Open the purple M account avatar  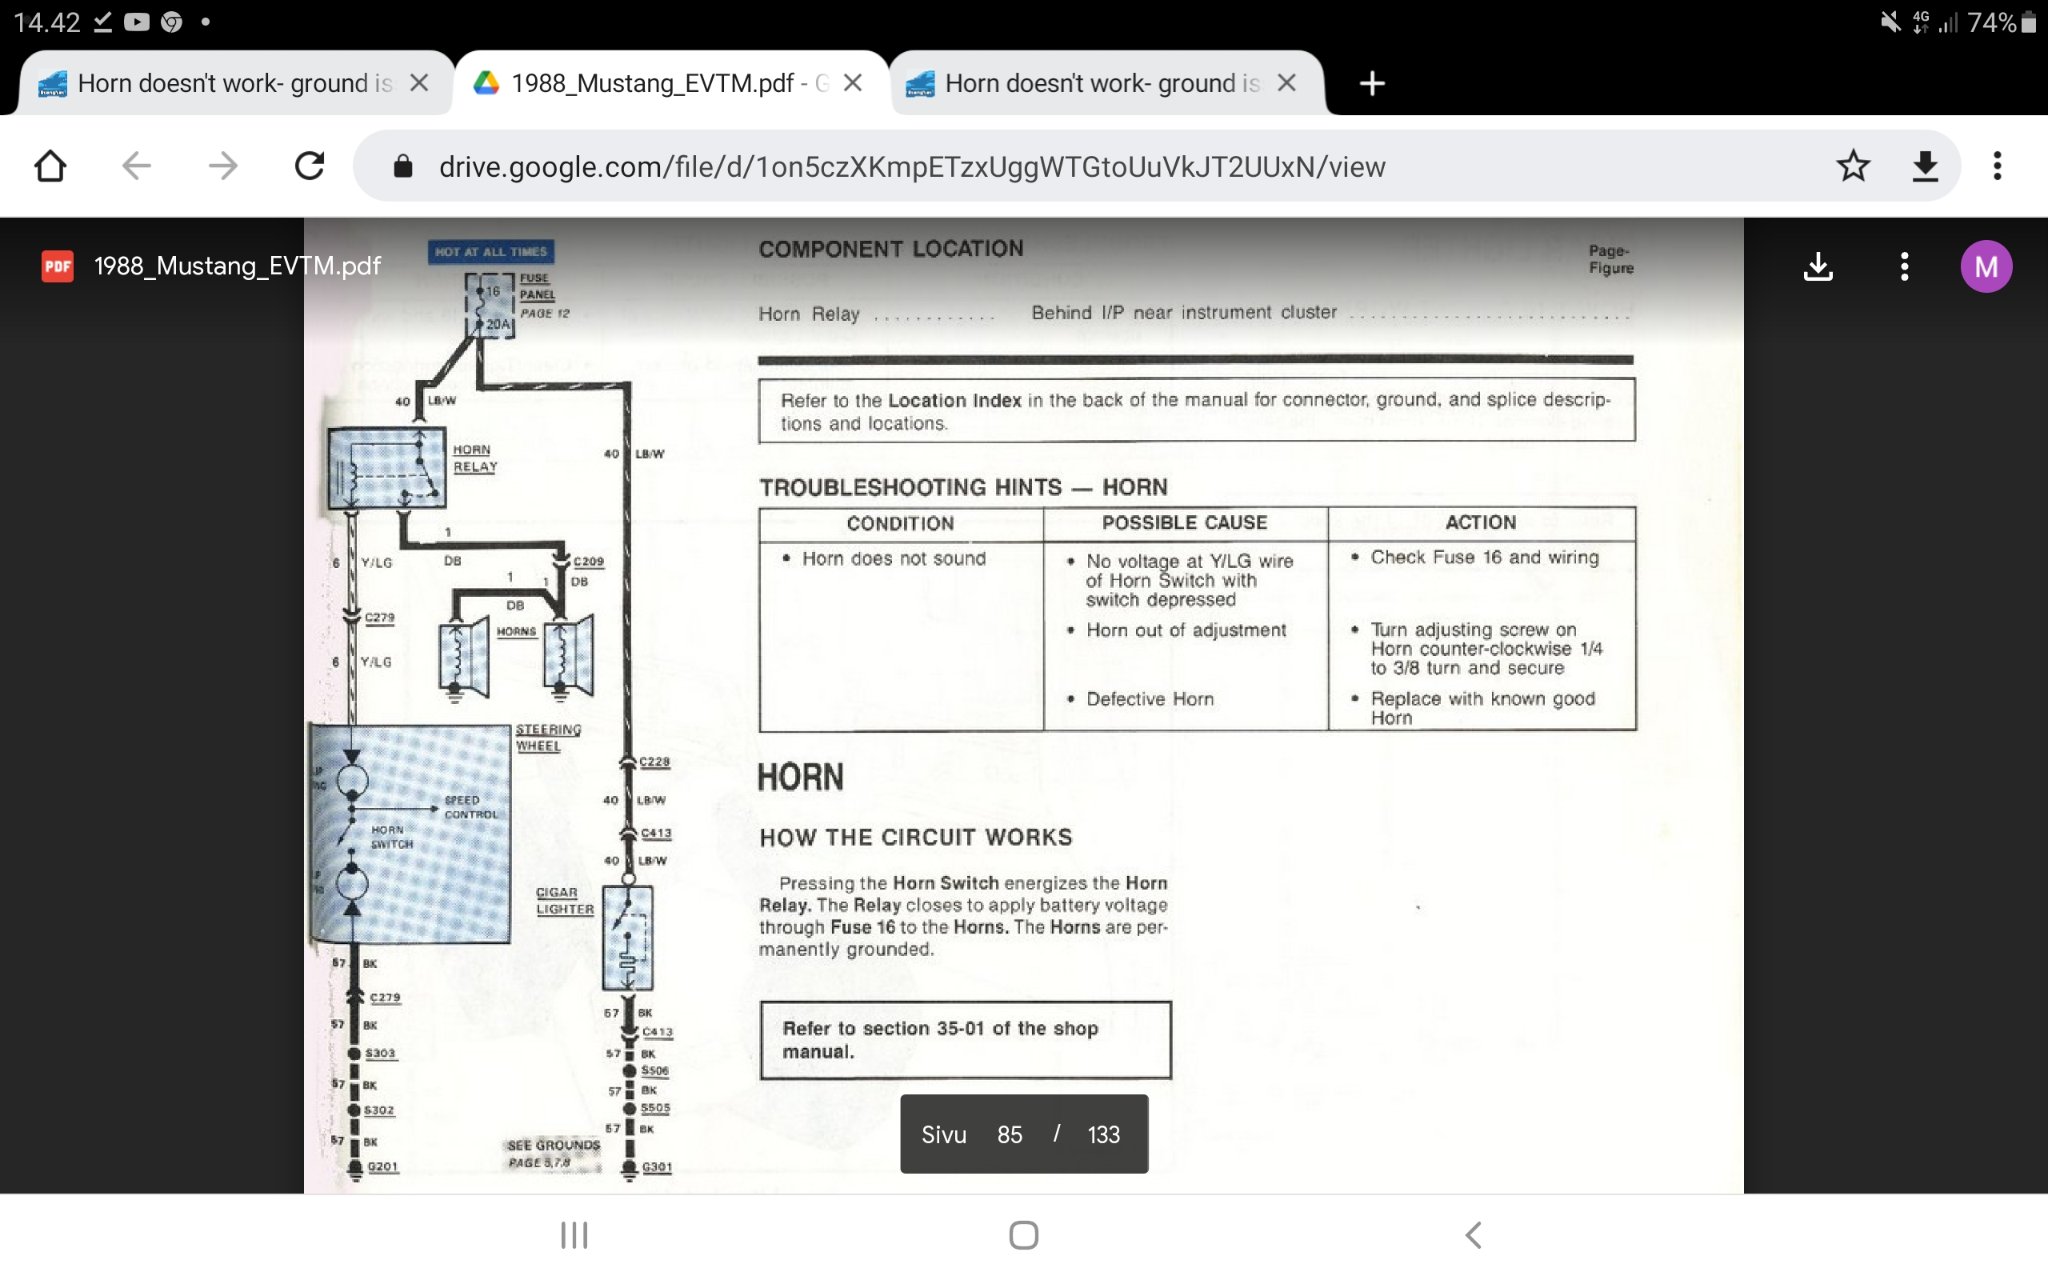[1985, 267]
